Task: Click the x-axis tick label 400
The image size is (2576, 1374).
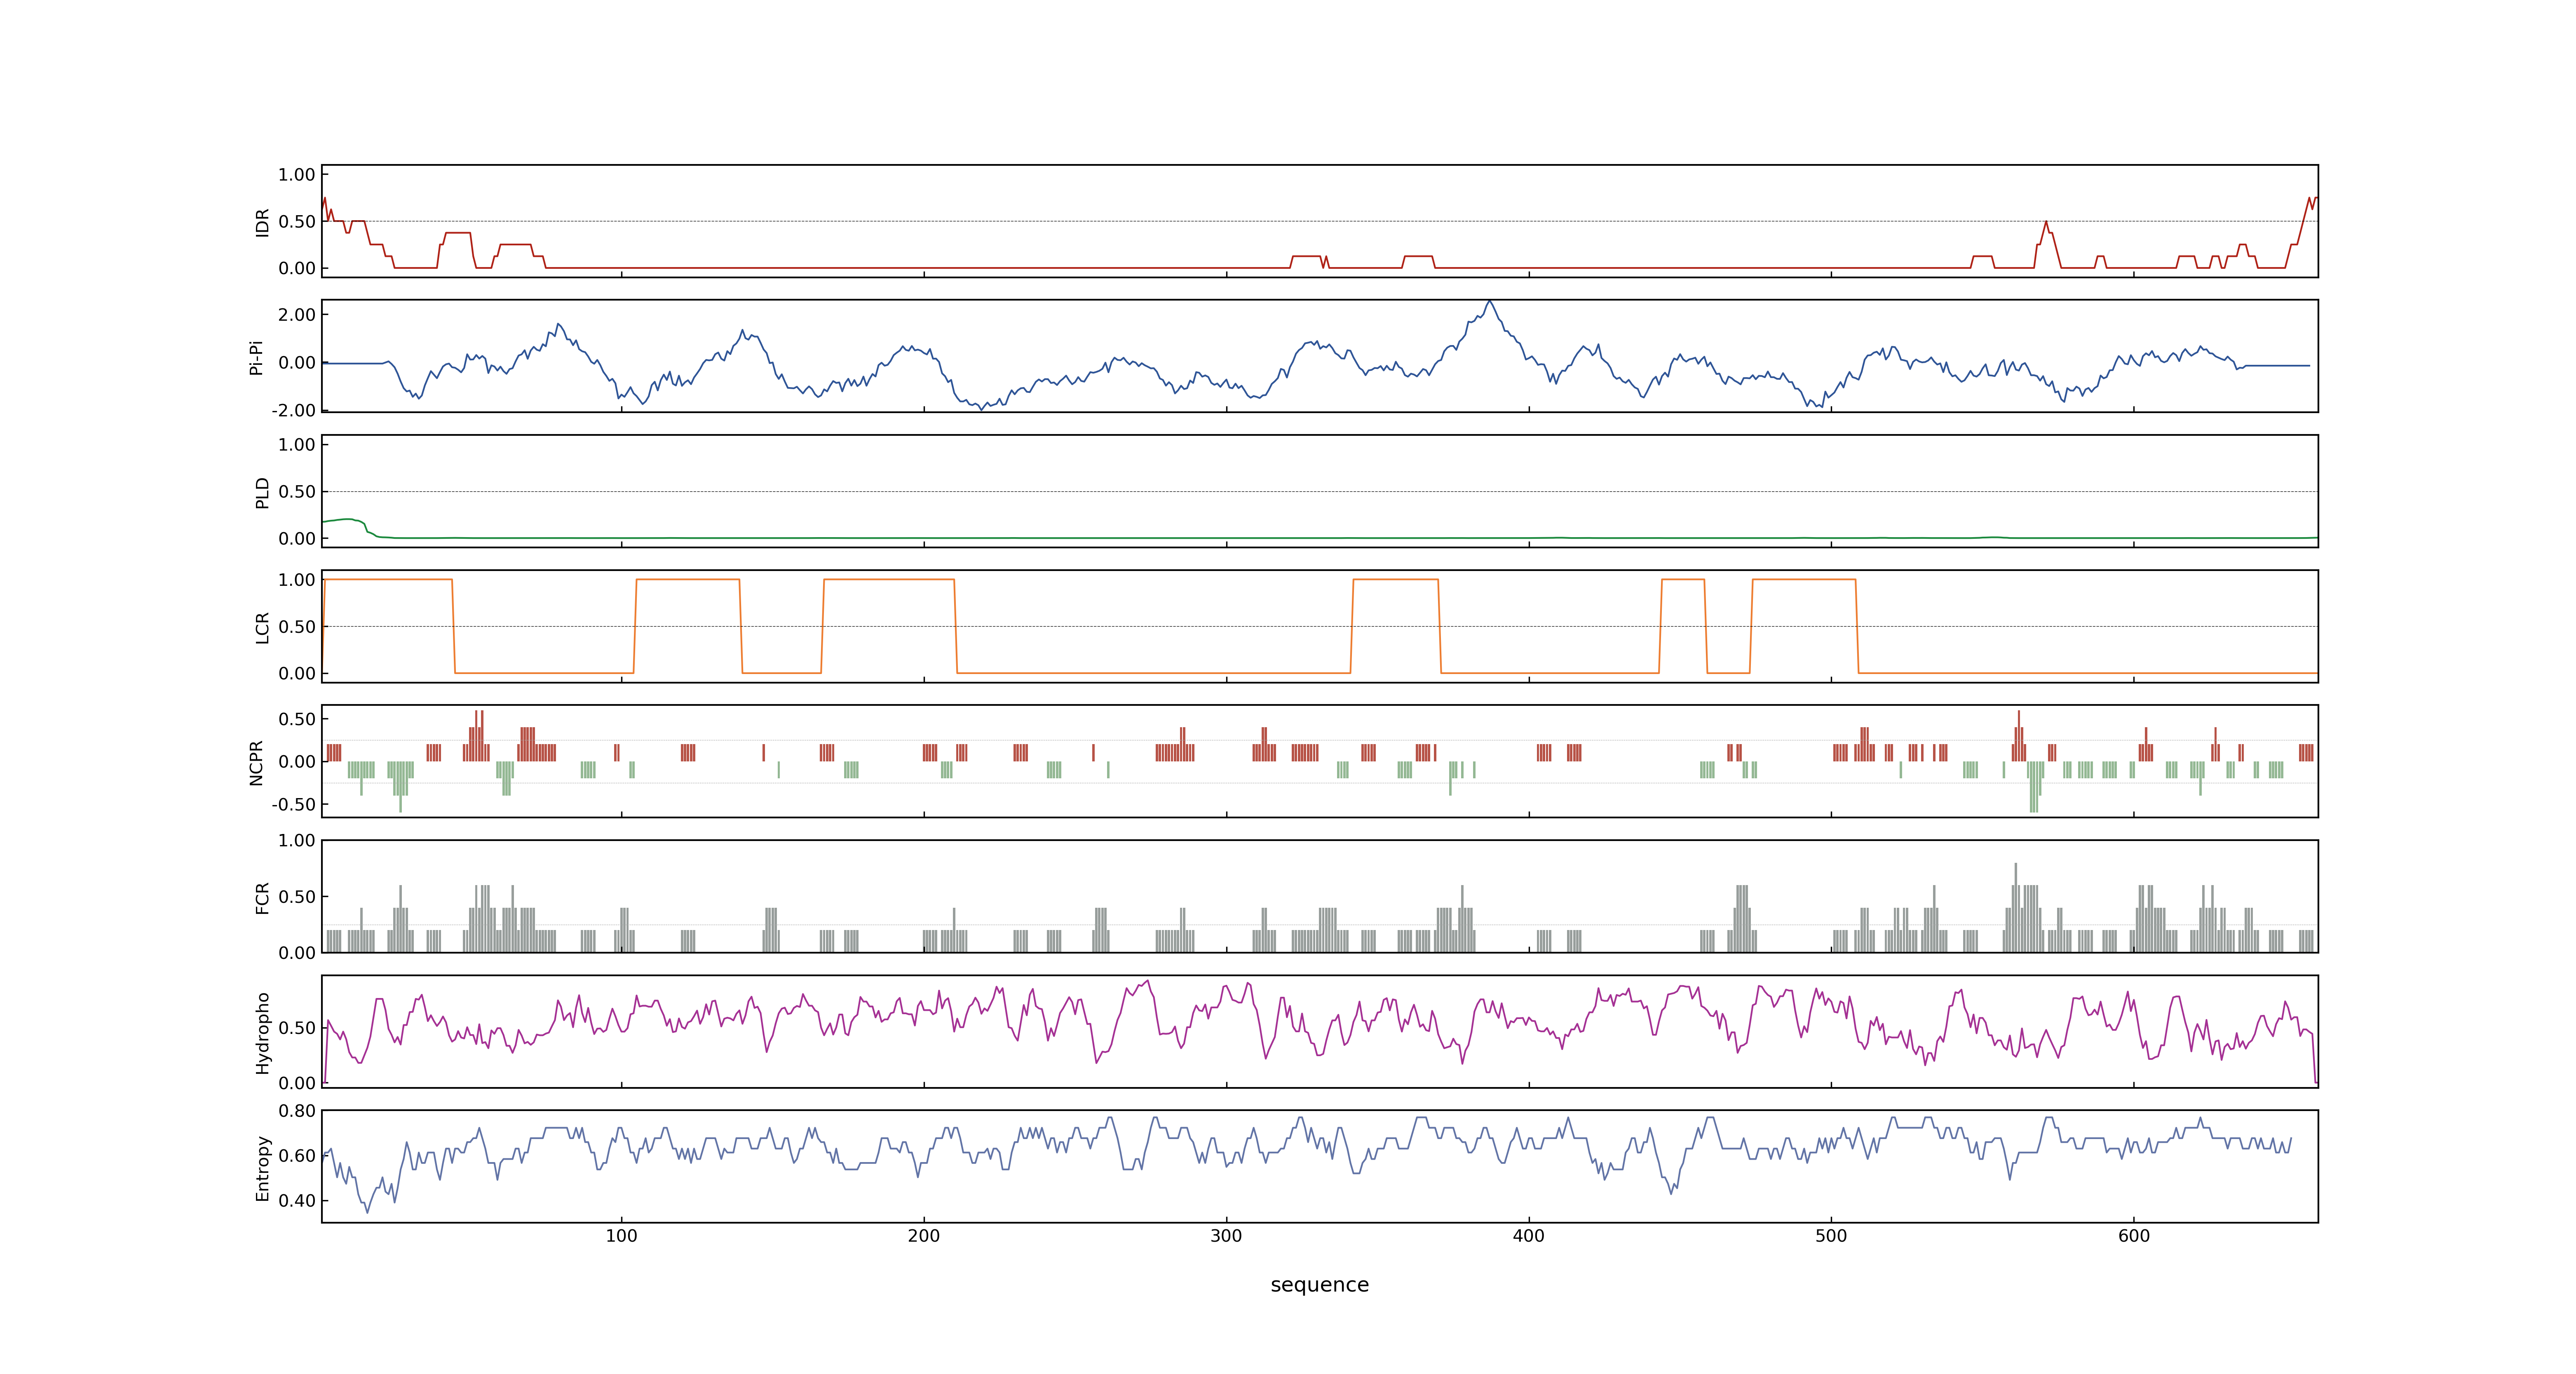Action: point(1529,1236)
